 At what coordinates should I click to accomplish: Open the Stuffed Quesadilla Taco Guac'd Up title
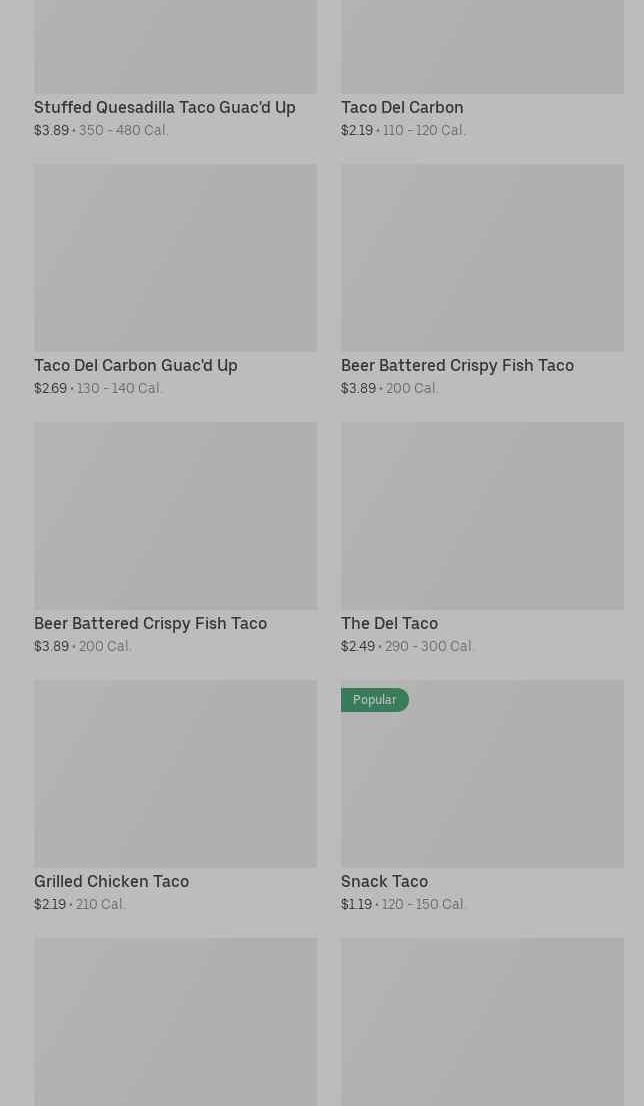coord(165,107)
